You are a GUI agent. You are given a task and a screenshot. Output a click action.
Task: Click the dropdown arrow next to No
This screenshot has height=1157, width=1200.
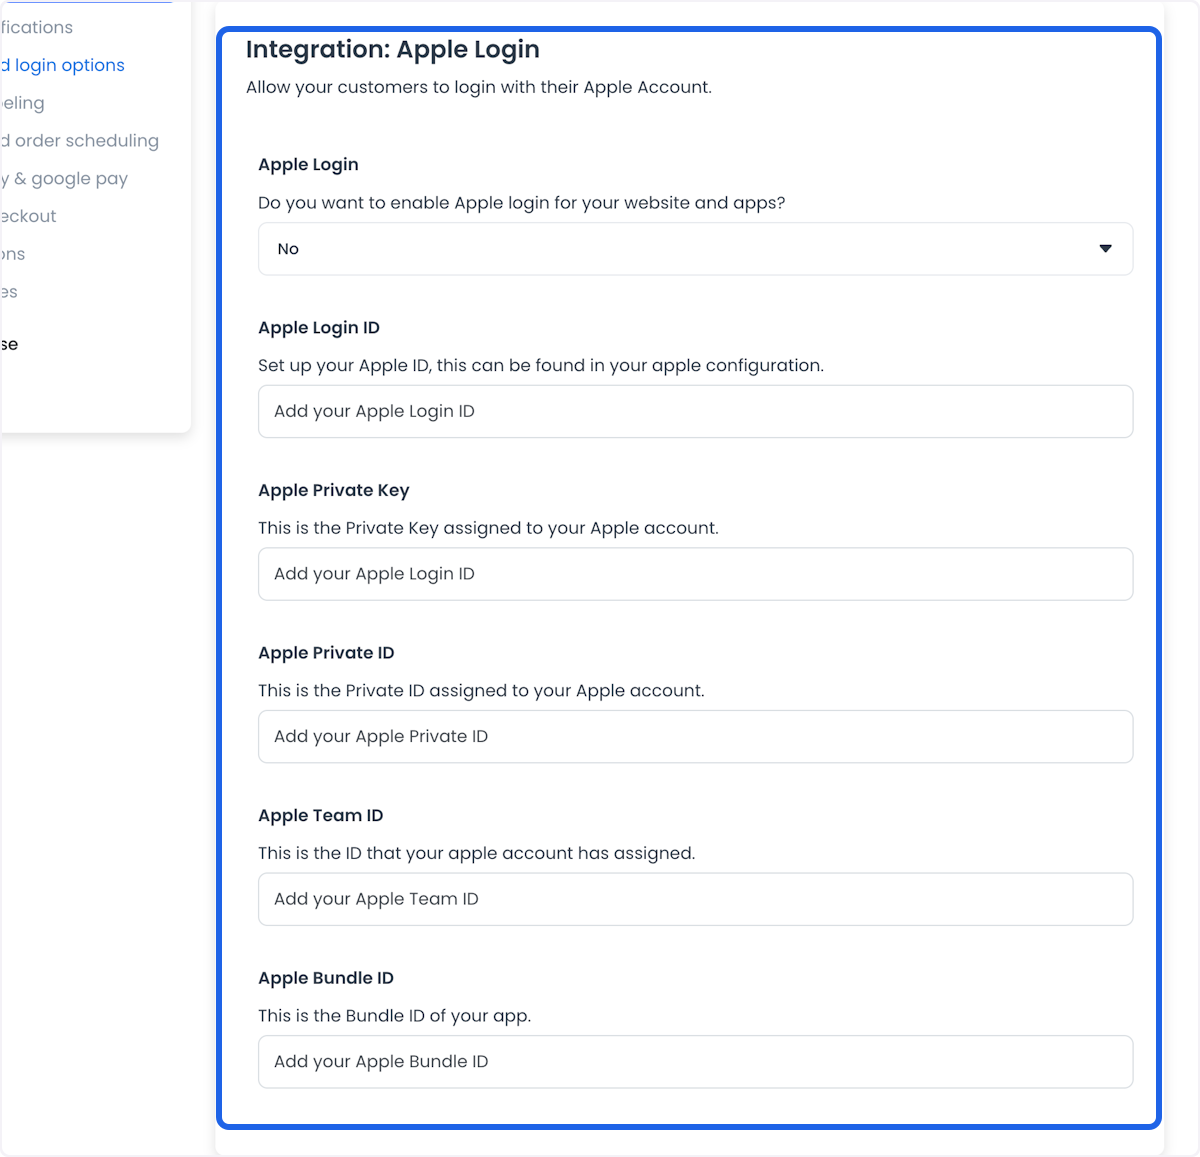1105,249
